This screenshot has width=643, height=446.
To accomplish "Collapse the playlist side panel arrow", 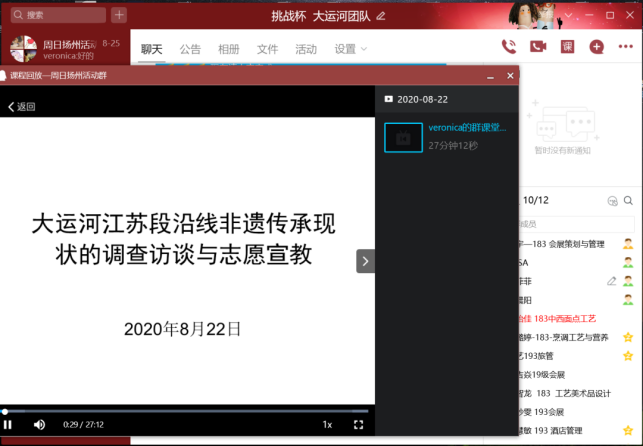I will [x=366, y=261].
